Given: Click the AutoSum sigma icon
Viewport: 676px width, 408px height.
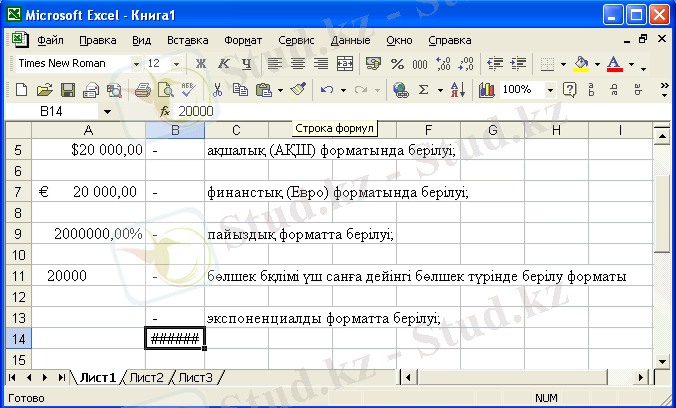Looking at the screenshot, I should [424, 90].
